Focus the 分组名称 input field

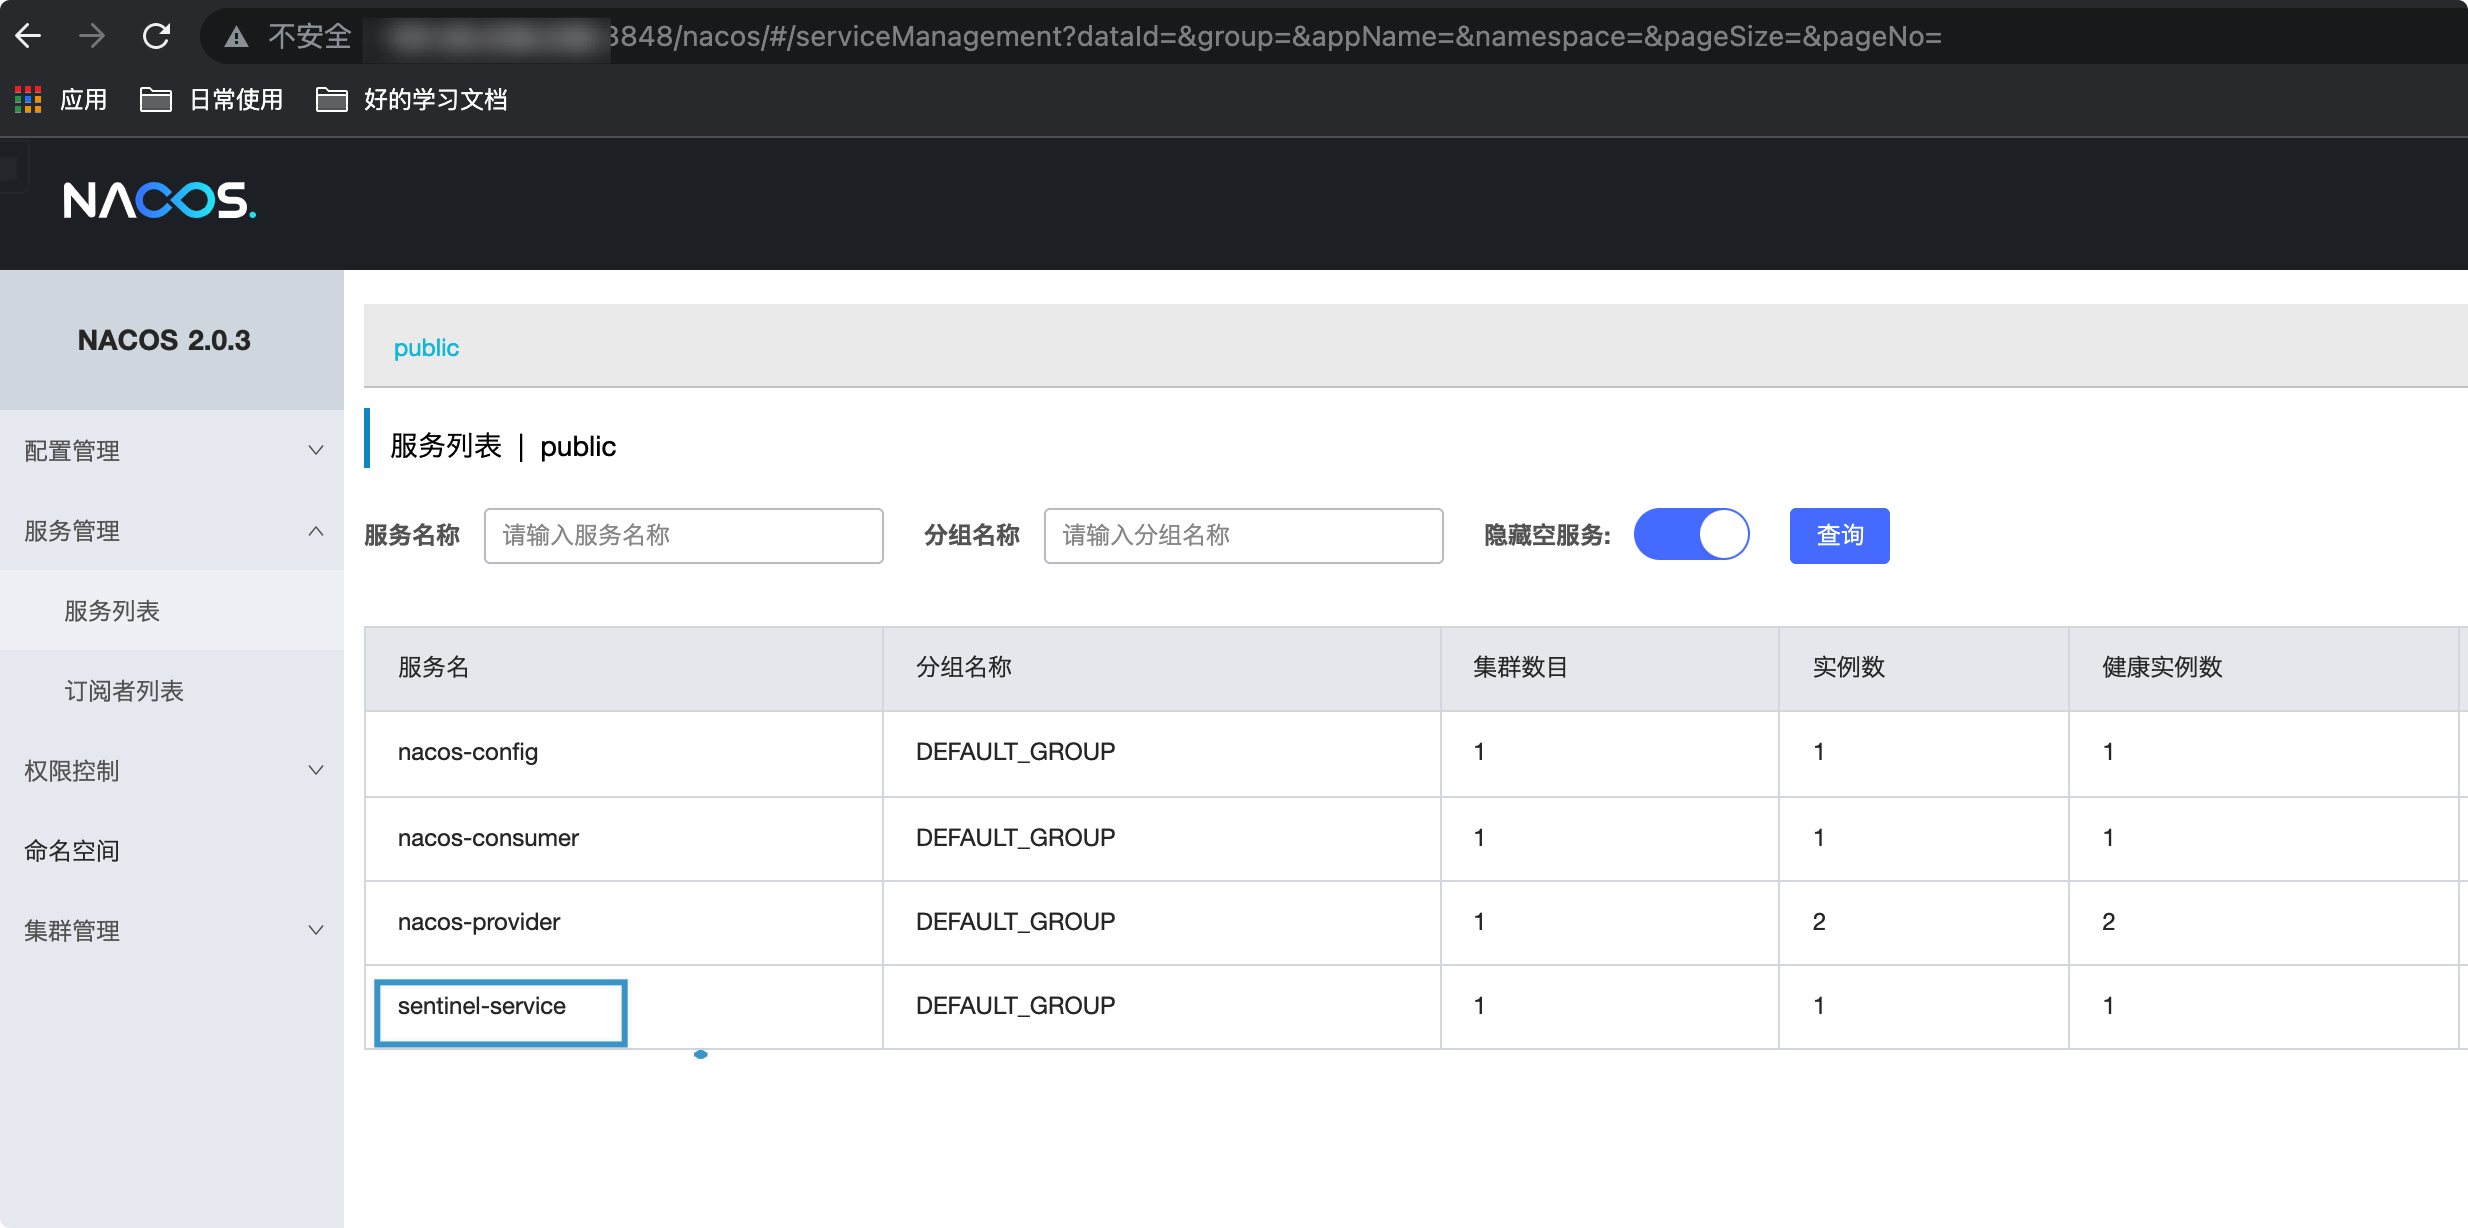pyautogui.click(x=1243, y=535)
